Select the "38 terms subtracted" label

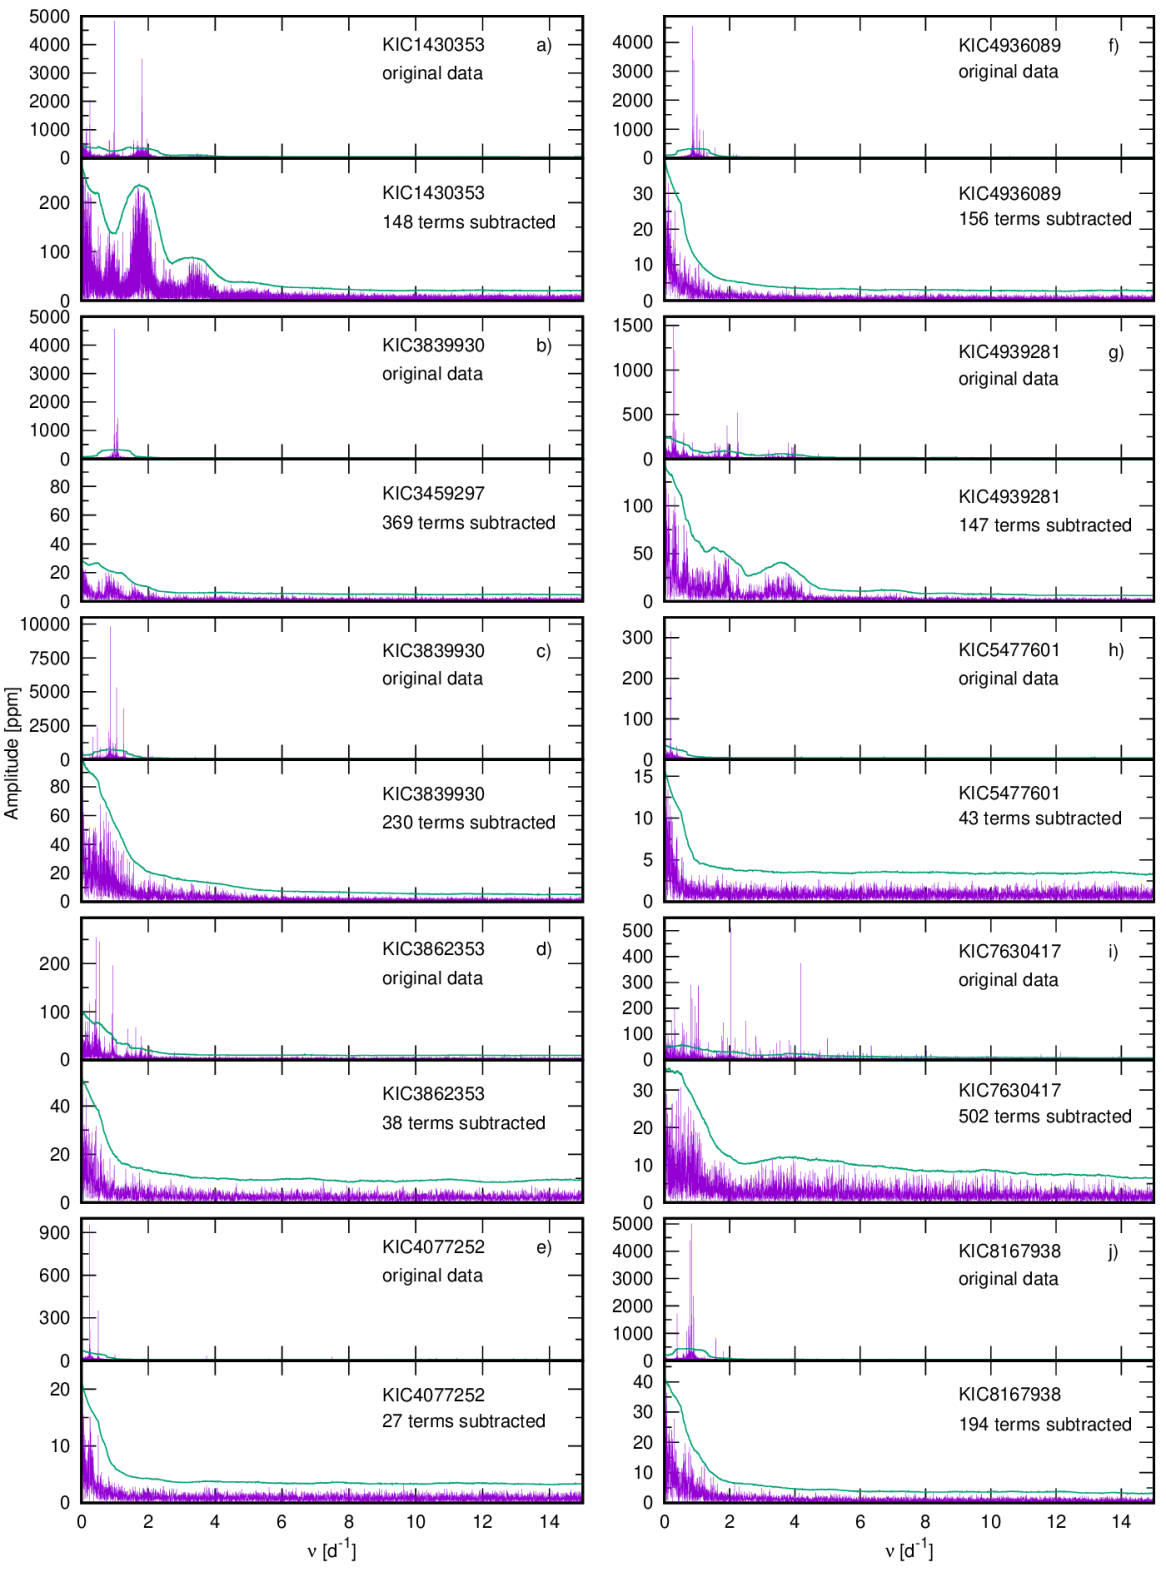[463, 1123]
